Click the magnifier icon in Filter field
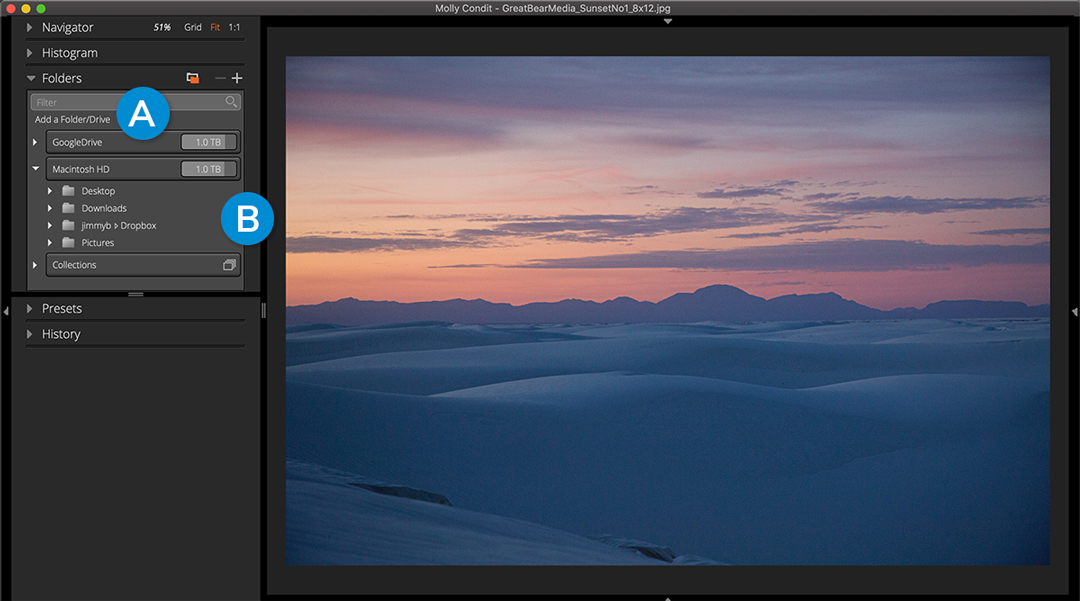This screenshot has height=601, width=1080. (231, 102)
